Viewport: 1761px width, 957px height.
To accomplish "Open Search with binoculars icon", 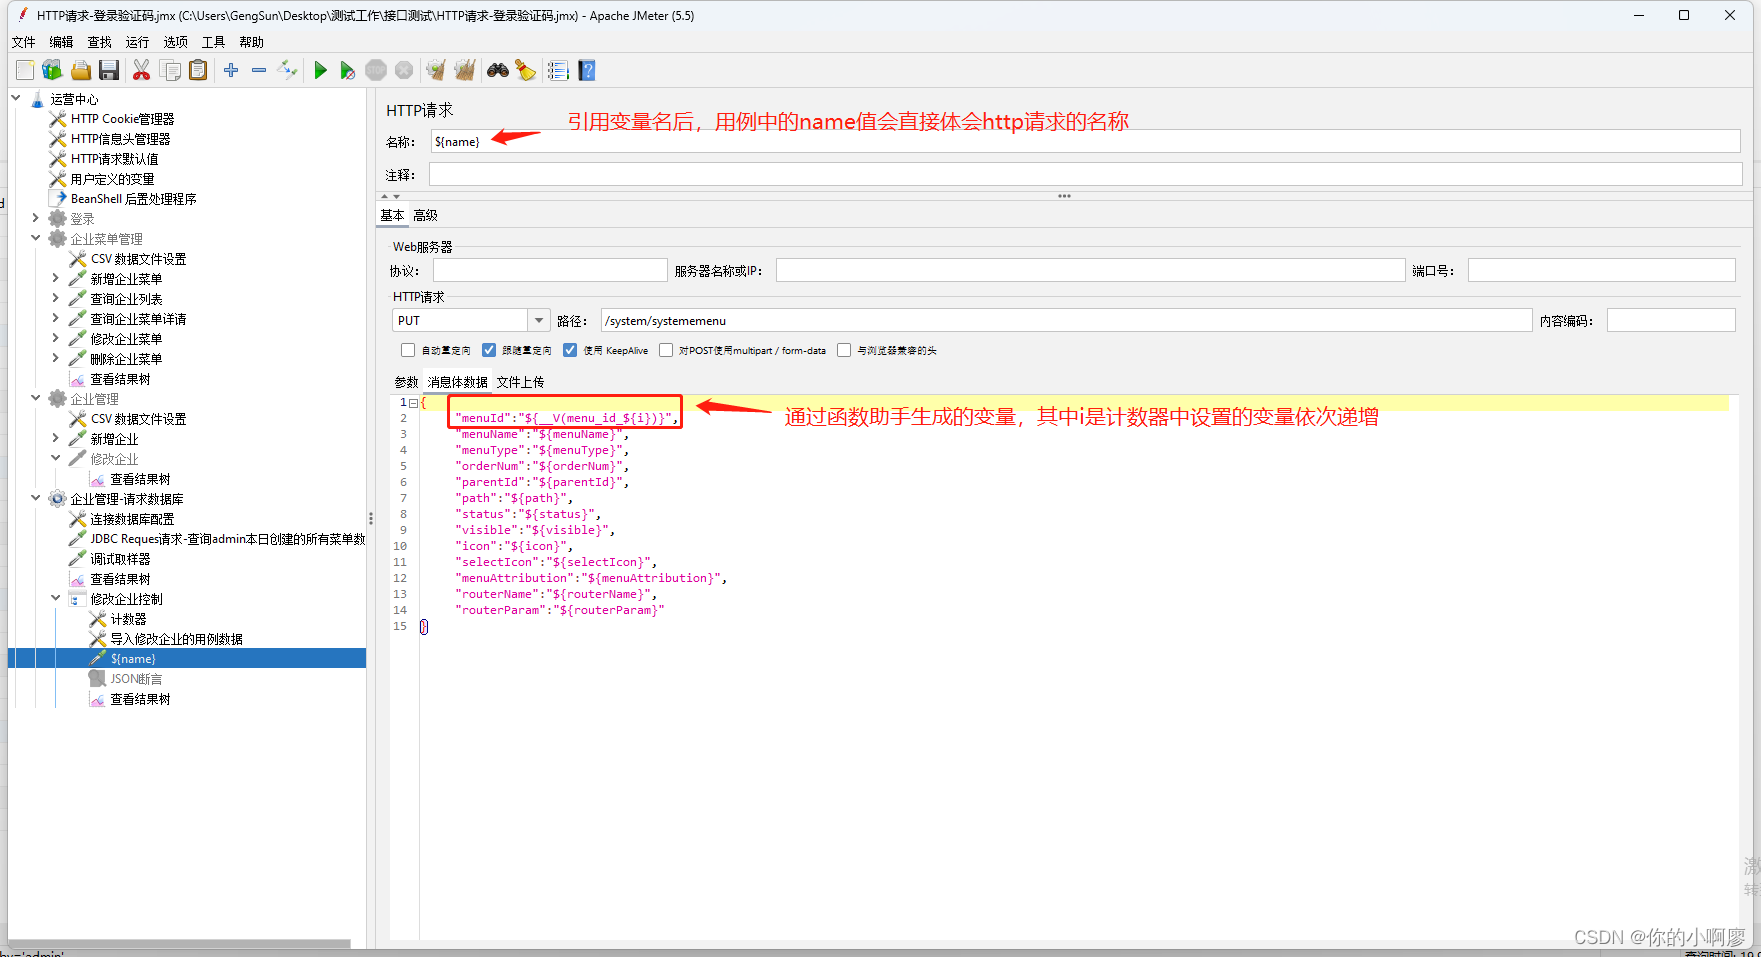I will coord(498,70).
